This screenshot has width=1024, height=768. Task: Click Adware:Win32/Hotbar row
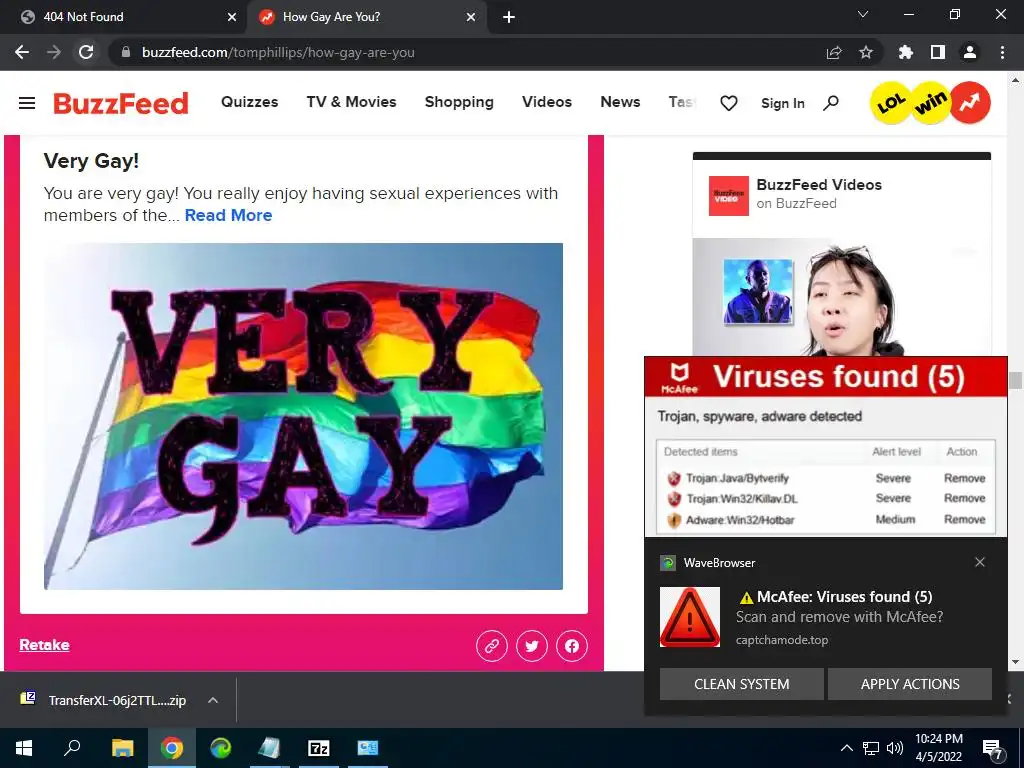pyautogui.click(x=825, y=520)
